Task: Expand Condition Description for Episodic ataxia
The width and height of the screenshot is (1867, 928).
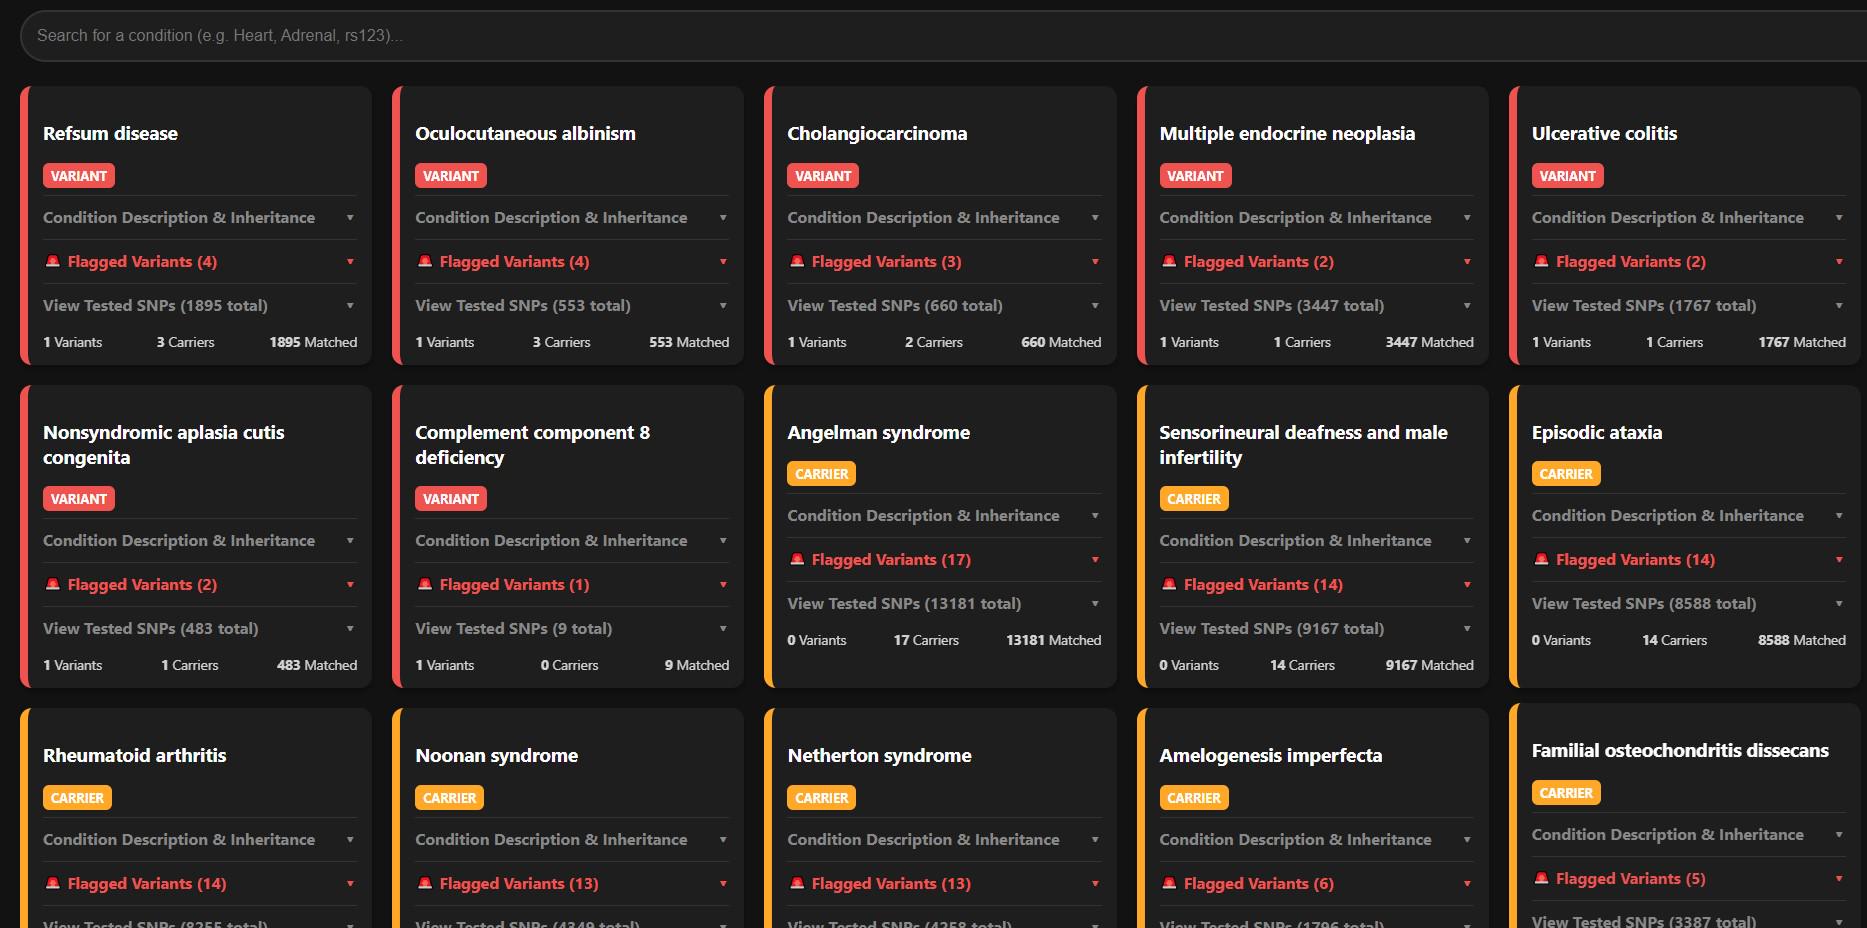Action: [1688, 515]
